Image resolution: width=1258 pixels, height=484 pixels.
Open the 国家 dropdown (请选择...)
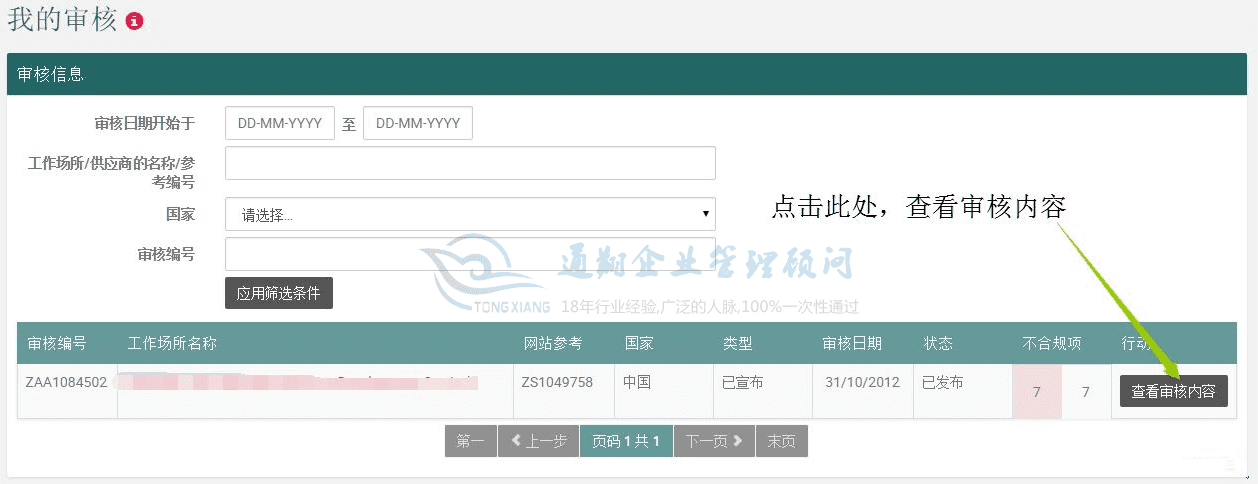[470, 214]
